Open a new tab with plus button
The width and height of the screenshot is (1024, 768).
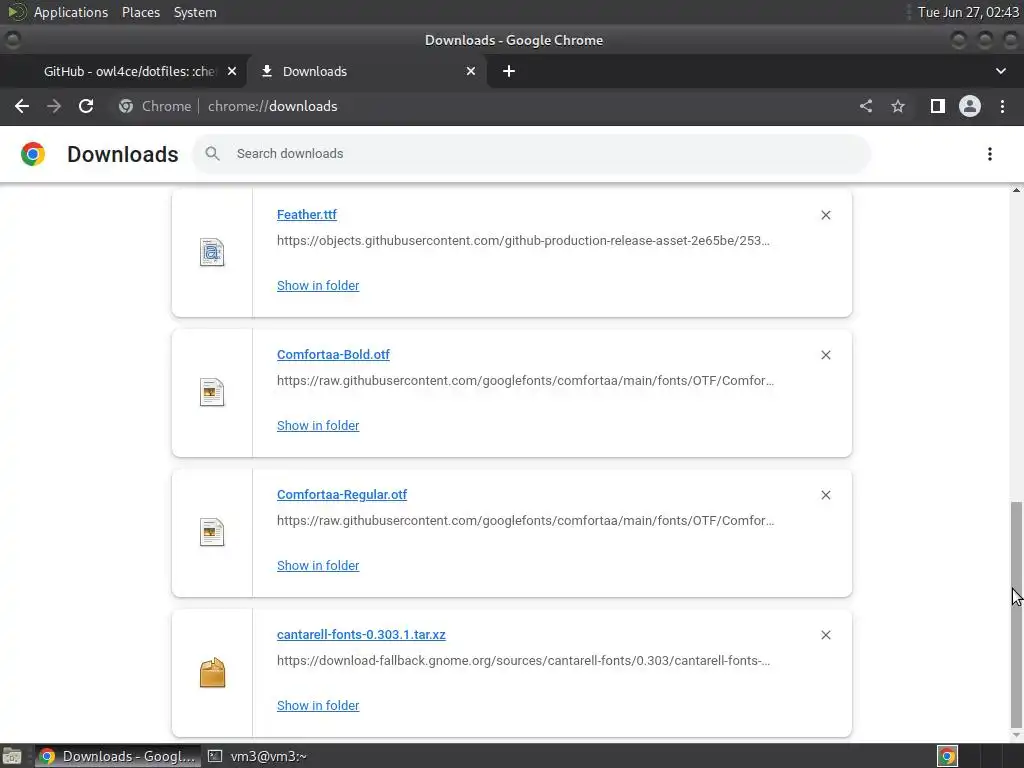click(509, 71)
